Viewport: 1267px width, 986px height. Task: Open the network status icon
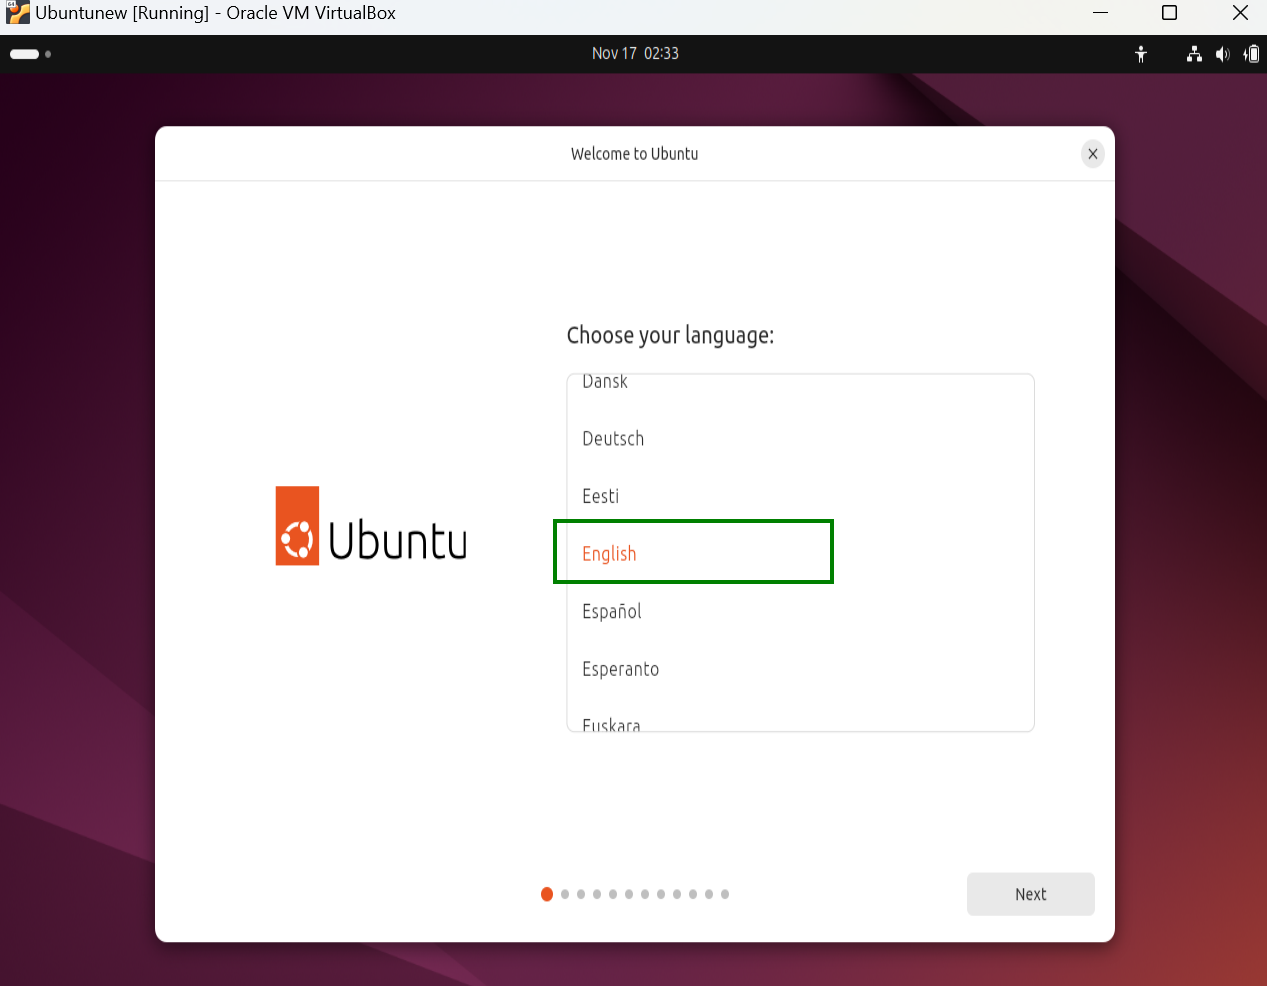(x=1194, y=54)
